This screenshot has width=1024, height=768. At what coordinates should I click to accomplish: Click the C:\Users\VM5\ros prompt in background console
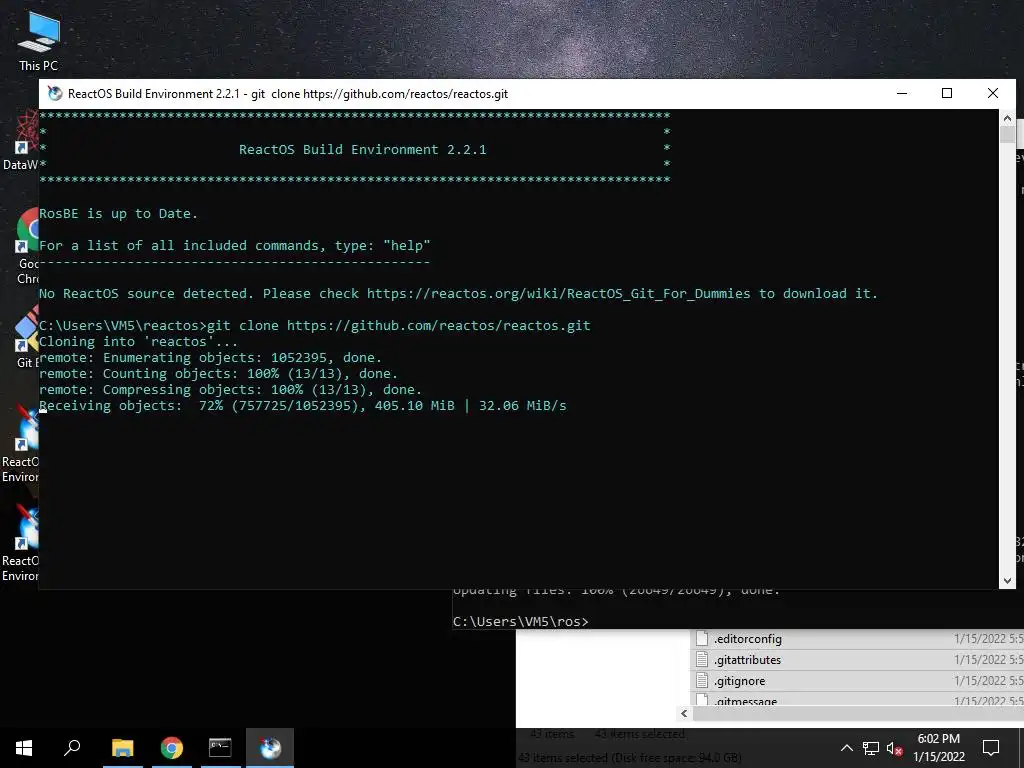[520, 621]
